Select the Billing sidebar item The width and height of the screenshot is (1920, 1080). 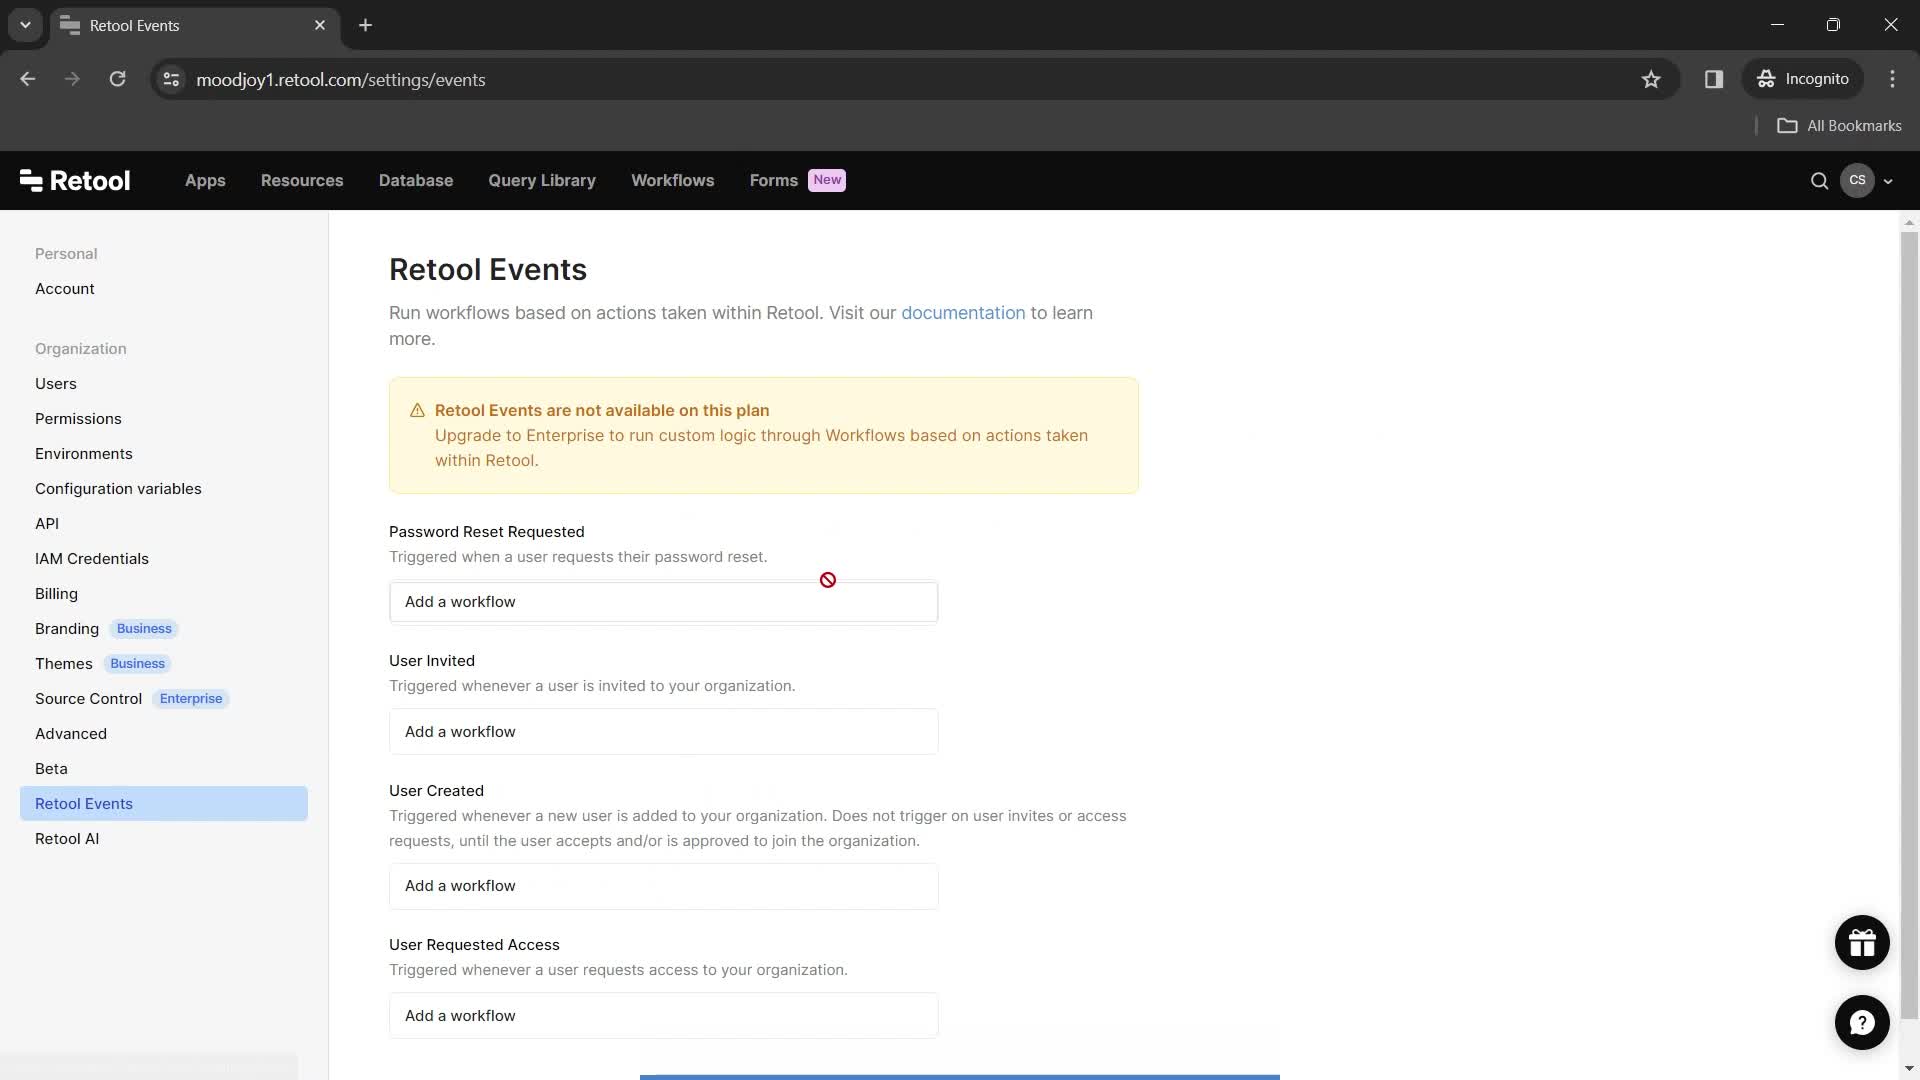55,593
